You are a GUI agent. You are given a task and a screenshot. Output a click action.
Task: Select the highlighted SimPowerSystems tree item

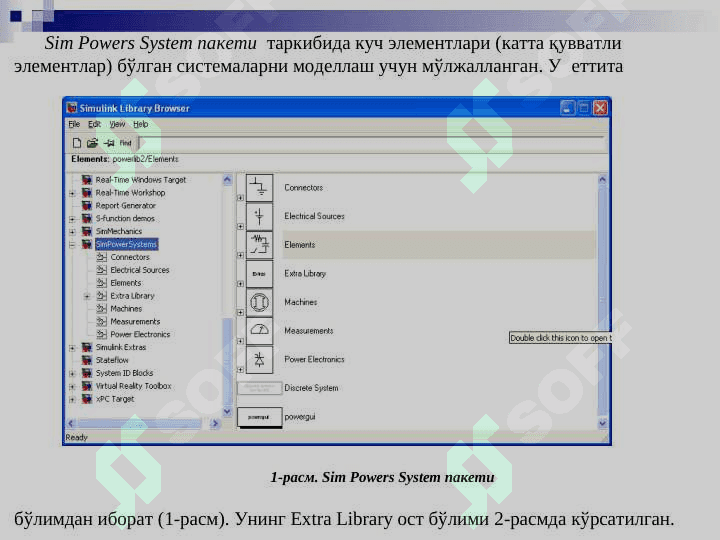point(126,244)
